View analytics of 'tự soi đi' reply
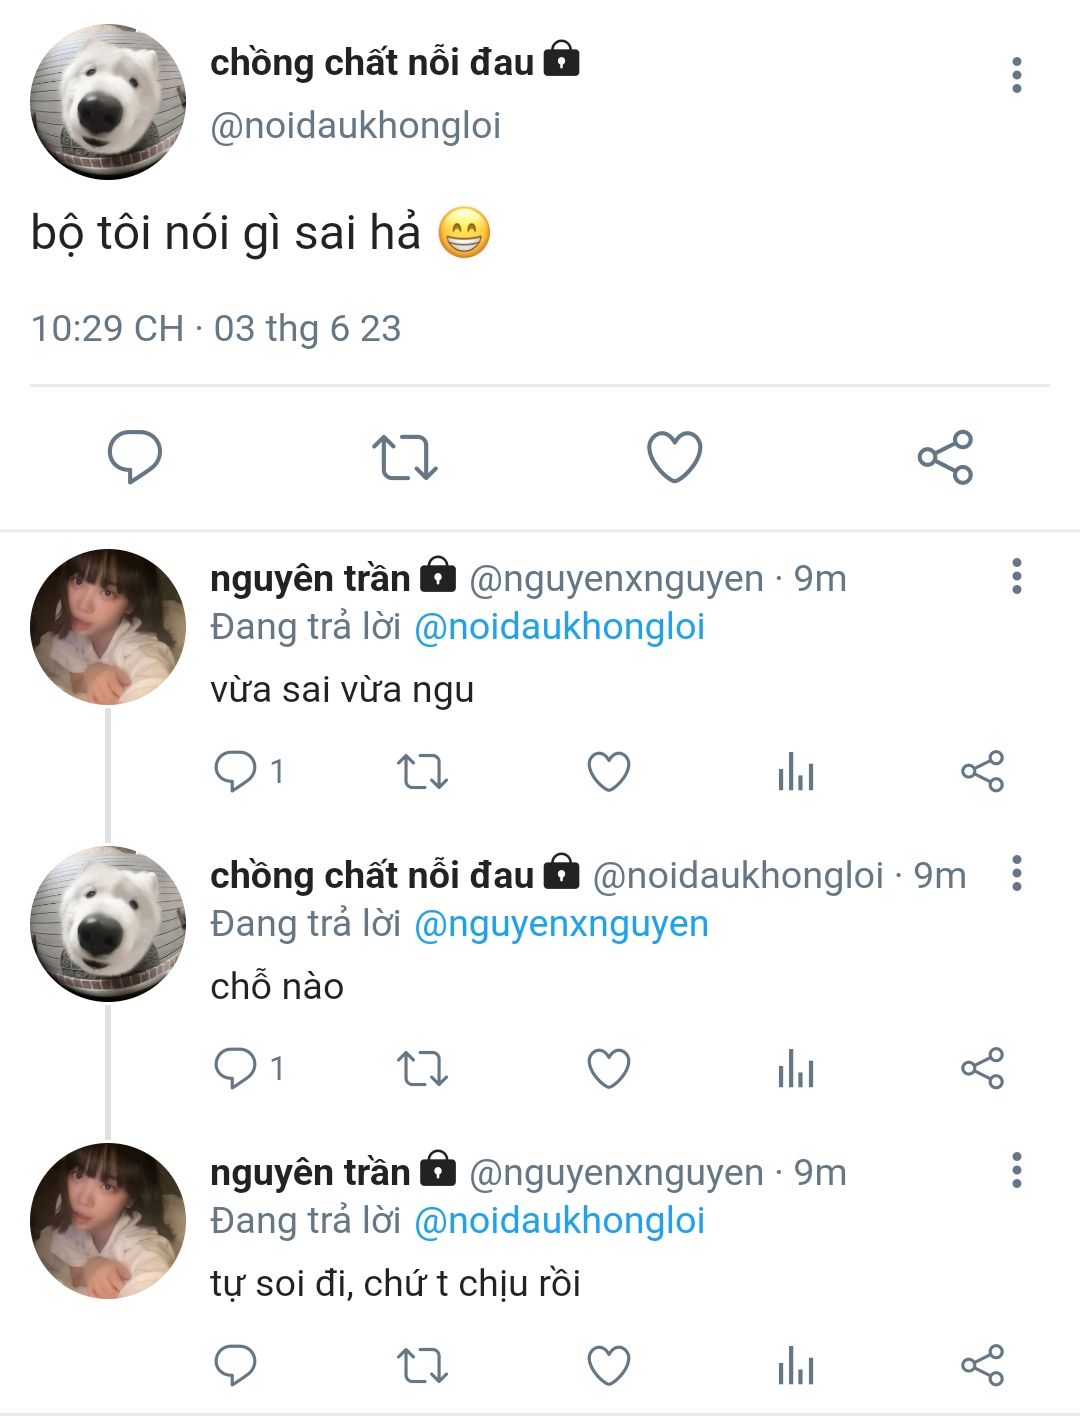Image resolution: width=1080 pixels, height=1416 pixels. tap(796, 1366)
